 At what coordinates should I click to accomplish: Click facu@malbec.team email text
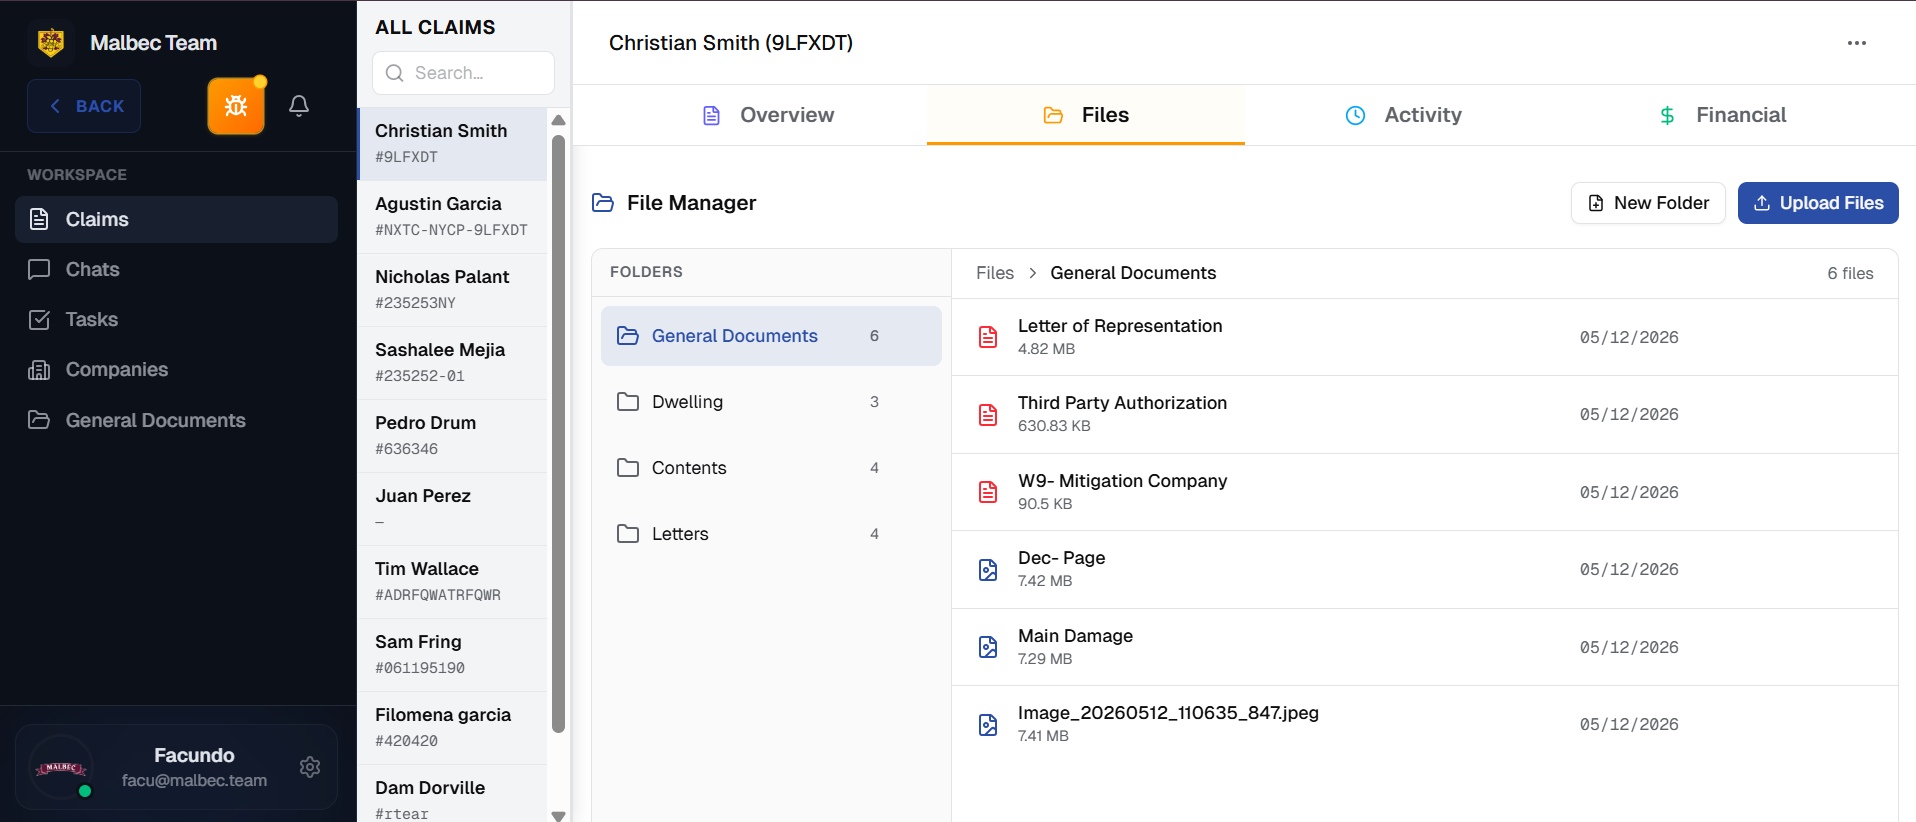(194, 780)
